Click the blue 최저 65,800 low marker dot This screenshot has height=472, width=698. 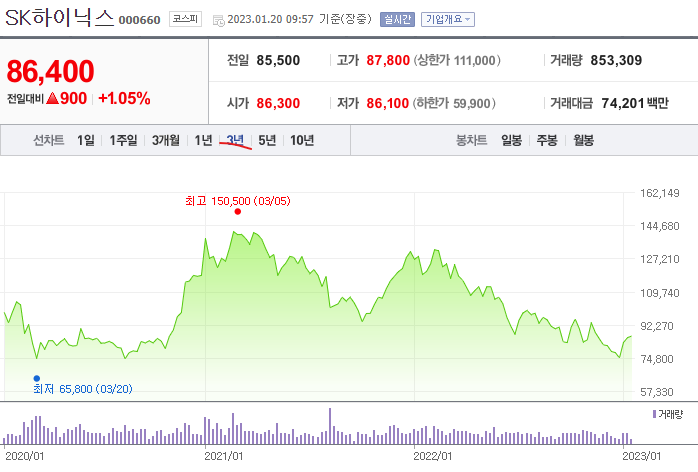[x=37, y=378]
